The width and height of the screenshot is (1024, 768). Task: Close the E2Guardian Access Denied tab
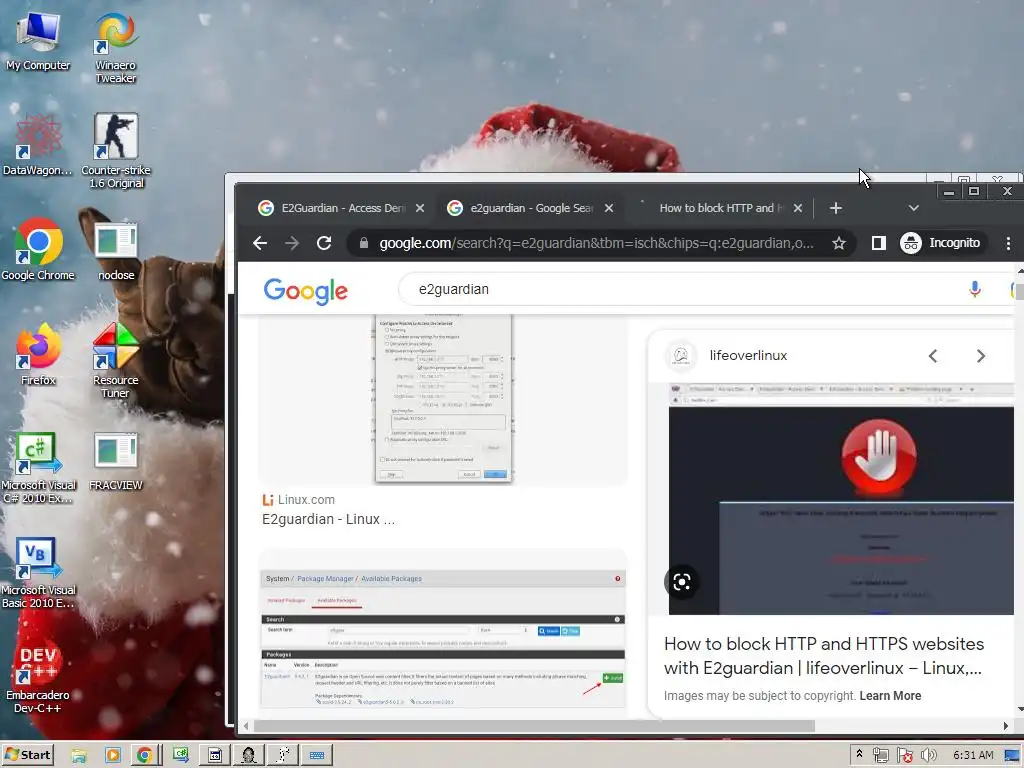420,208
